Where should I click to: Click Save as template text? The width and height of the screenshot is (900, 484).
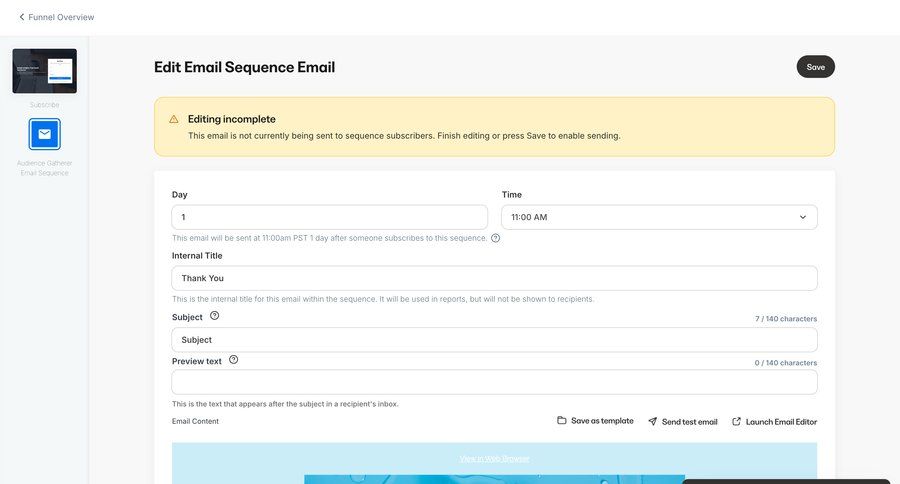point(602,421)
